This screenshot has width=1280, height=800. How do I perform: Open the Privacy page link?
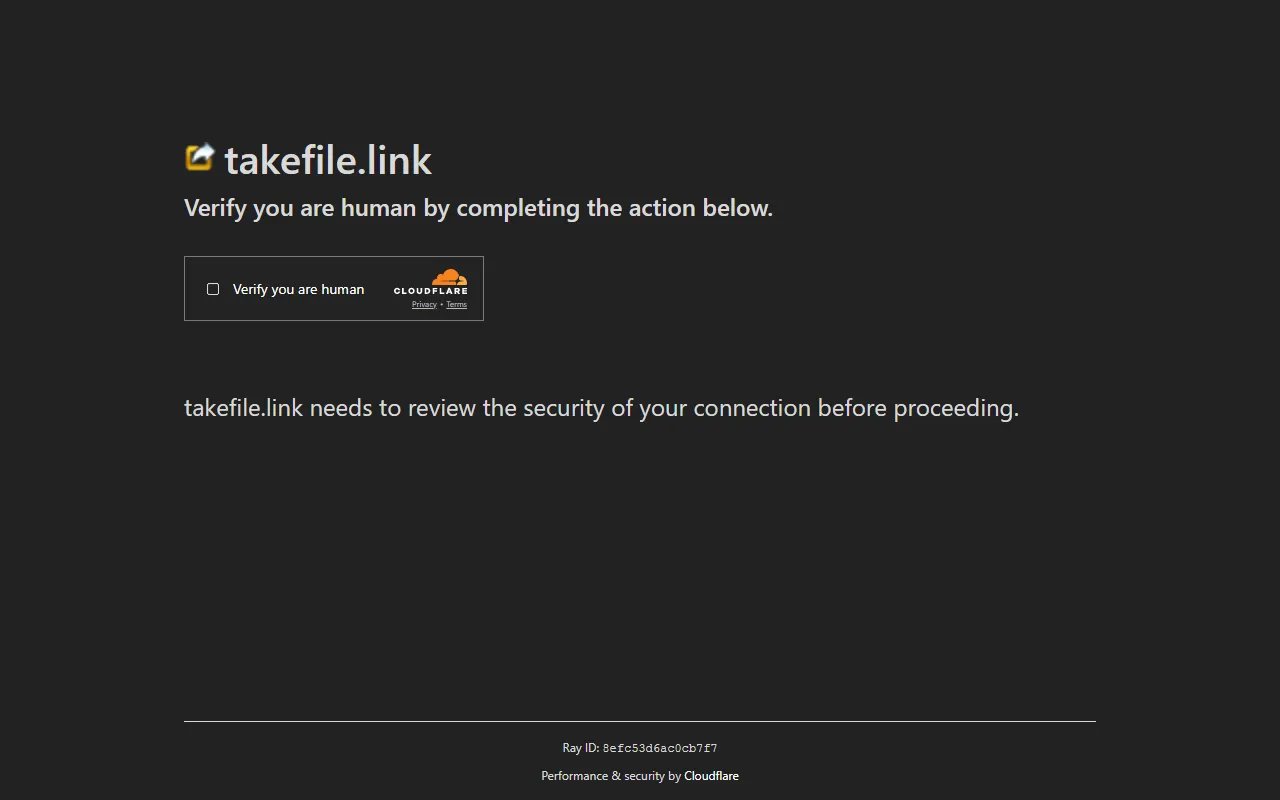click(x=424, y=304)
